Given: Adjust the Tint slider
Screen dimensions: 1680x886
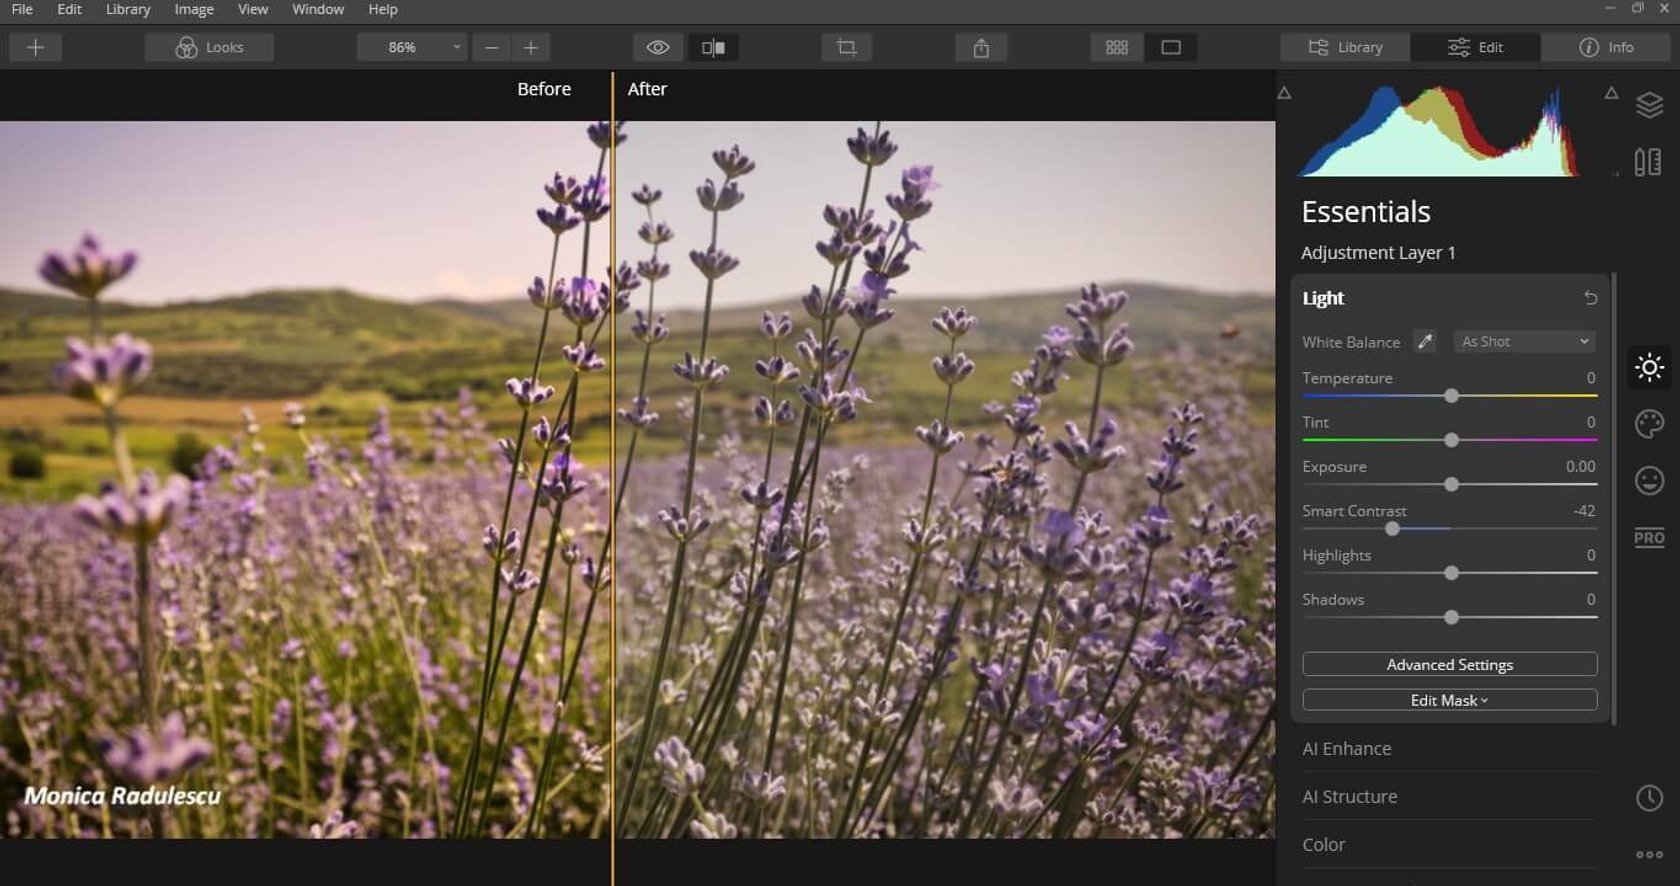Looking at the screenshot, I should click(x=1450, y=440).
